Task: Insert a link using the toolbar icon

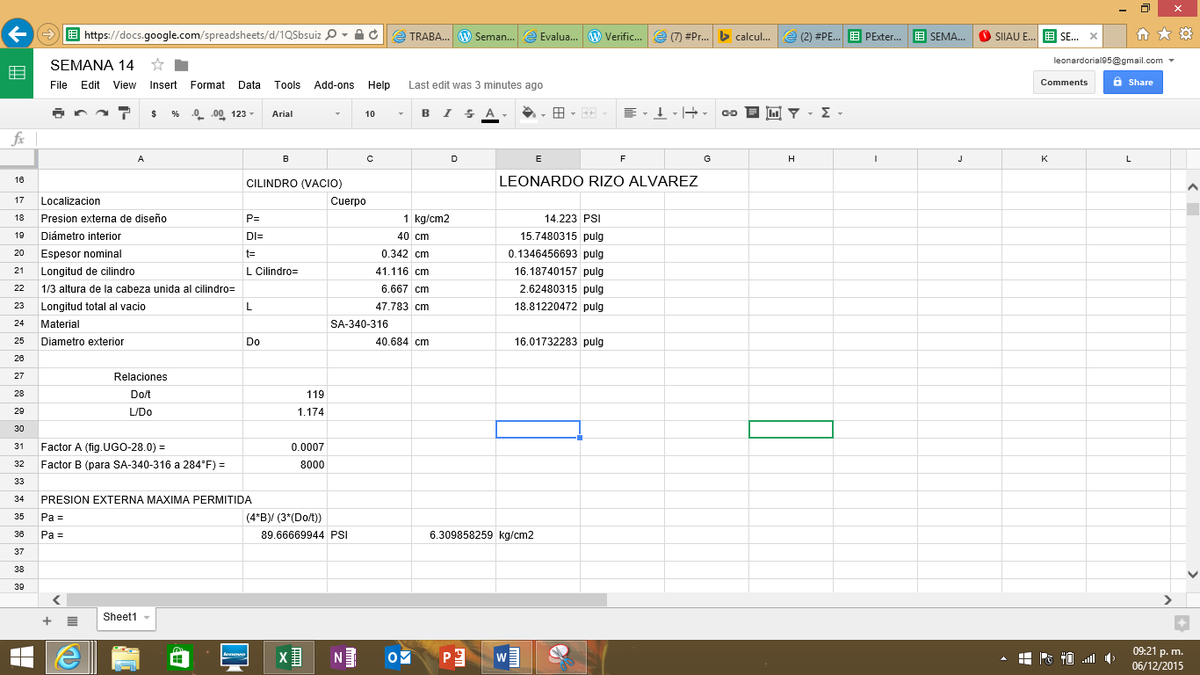Action: [x=730, y=114]
